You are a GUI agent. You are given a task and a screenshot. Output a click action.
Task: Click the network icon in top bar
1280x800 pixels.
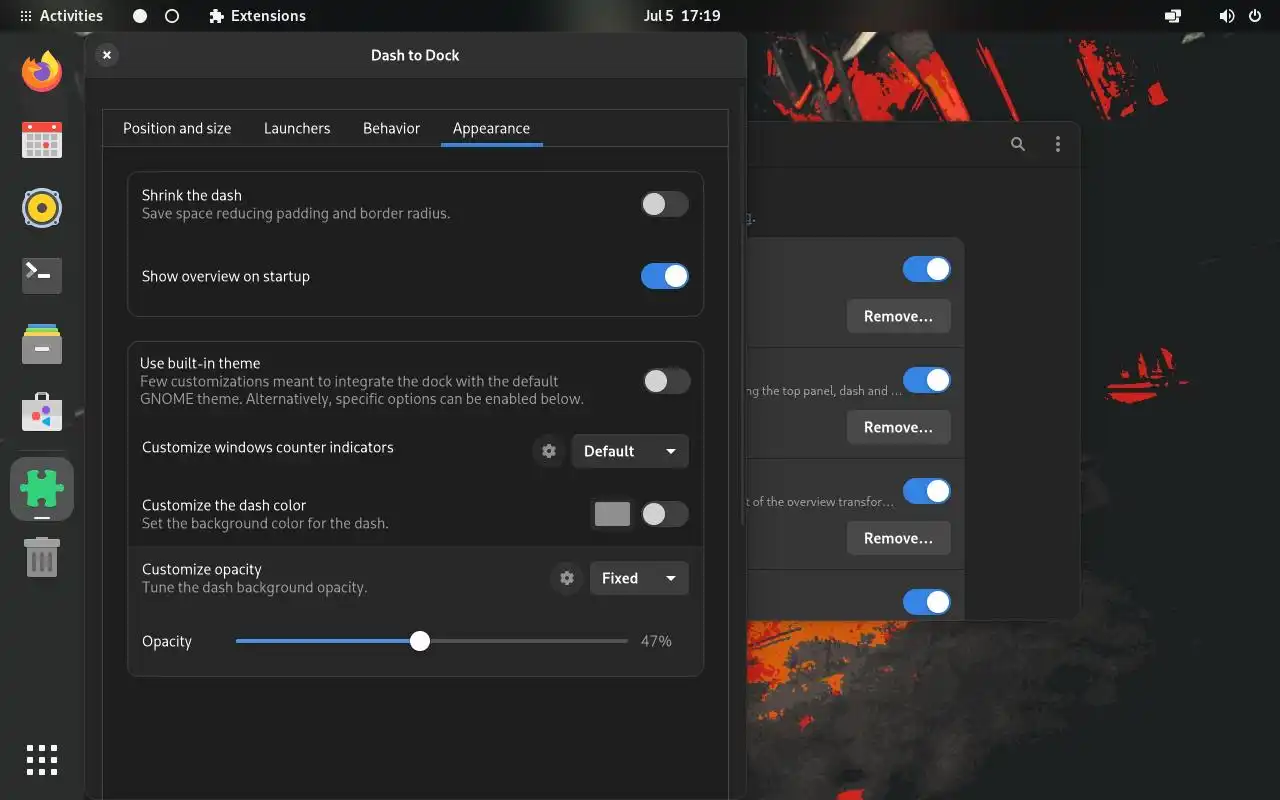pos(1173,16)
